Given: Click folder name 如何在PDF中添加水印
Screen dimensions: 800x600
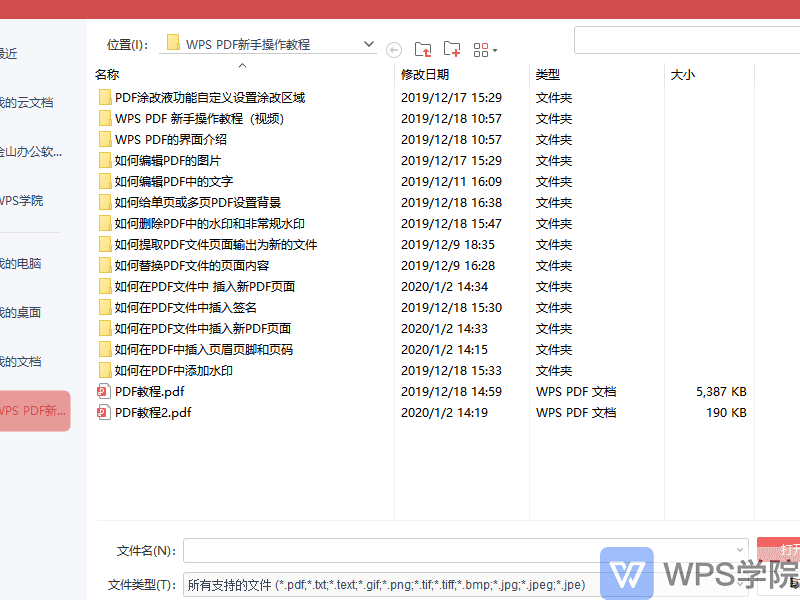Looking at the screenshot, I should [173, 371].
